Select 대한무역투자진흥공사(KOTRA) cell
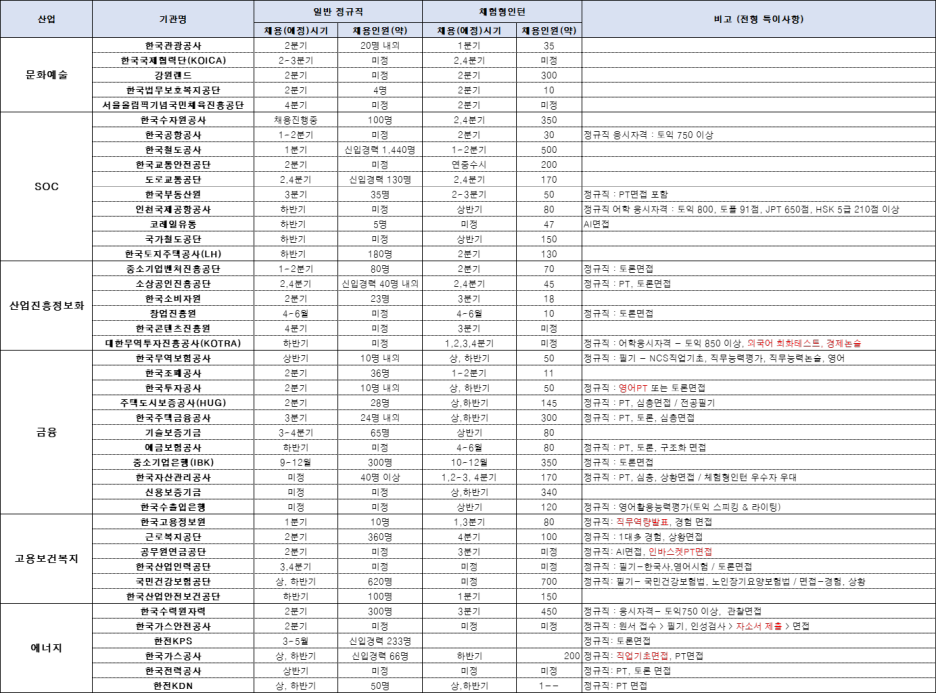 173,343
